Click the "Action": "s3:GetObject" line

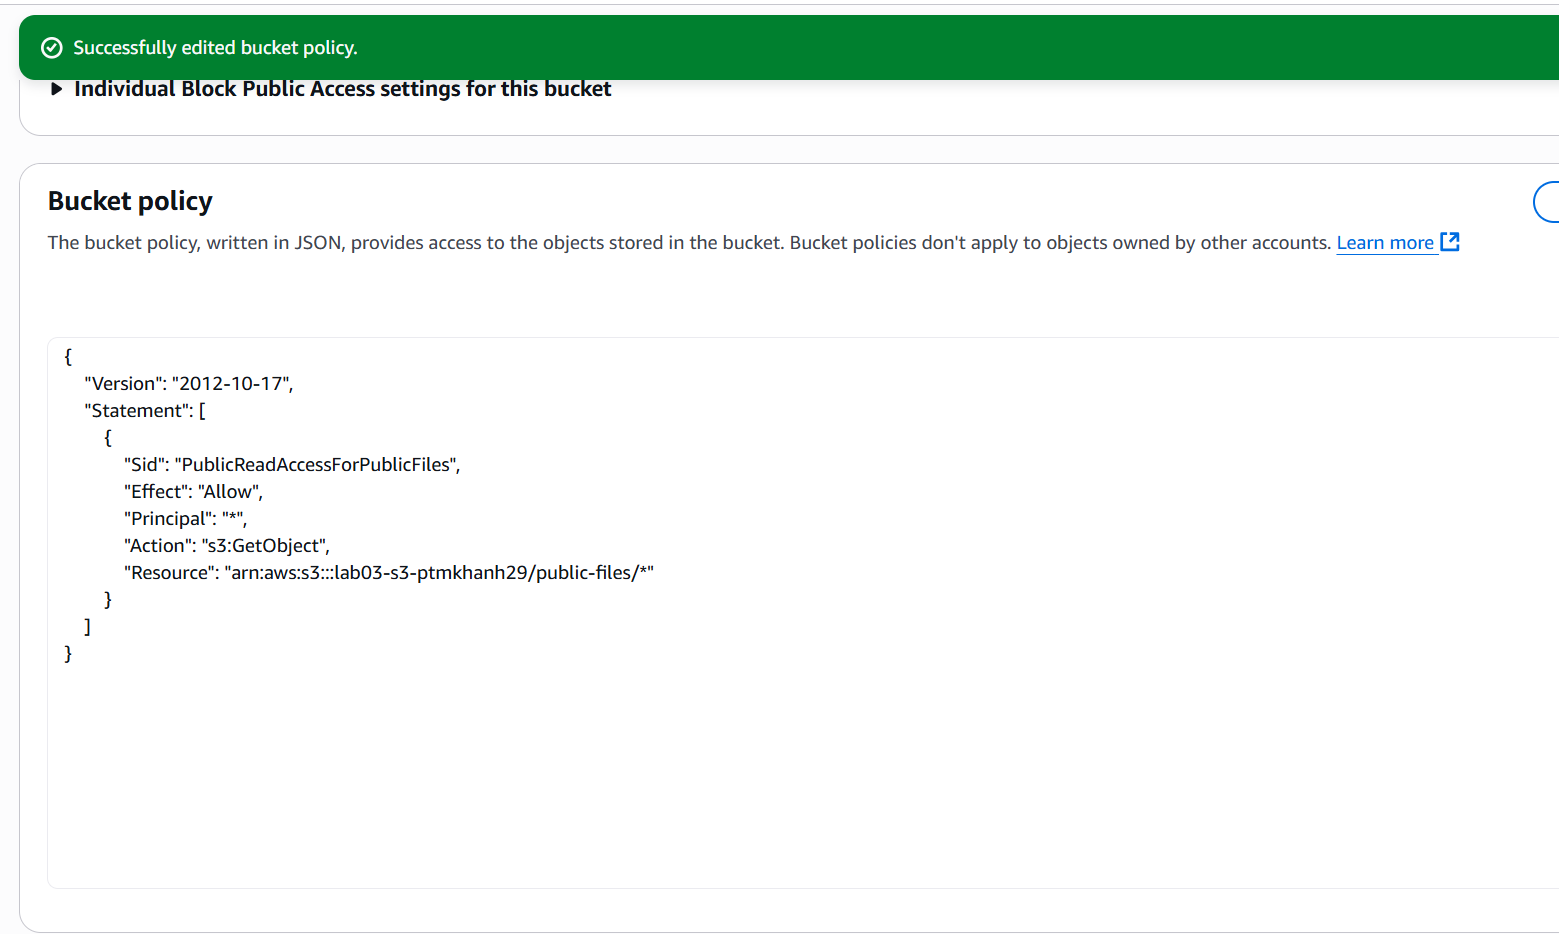227,545
